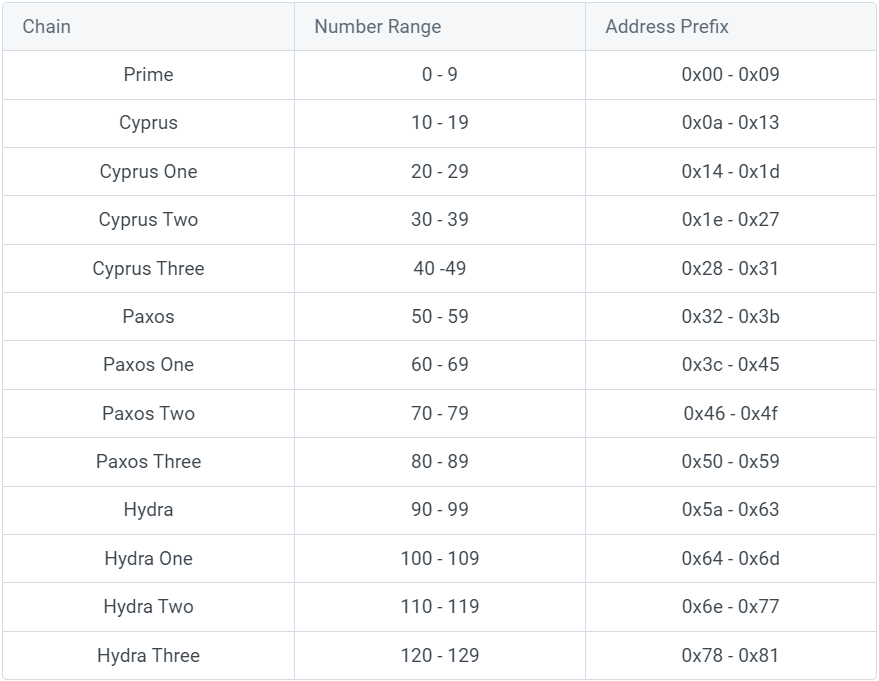Select the 0x3c - 0x45 prefix cell
The image size is (879, 681).
730,365
